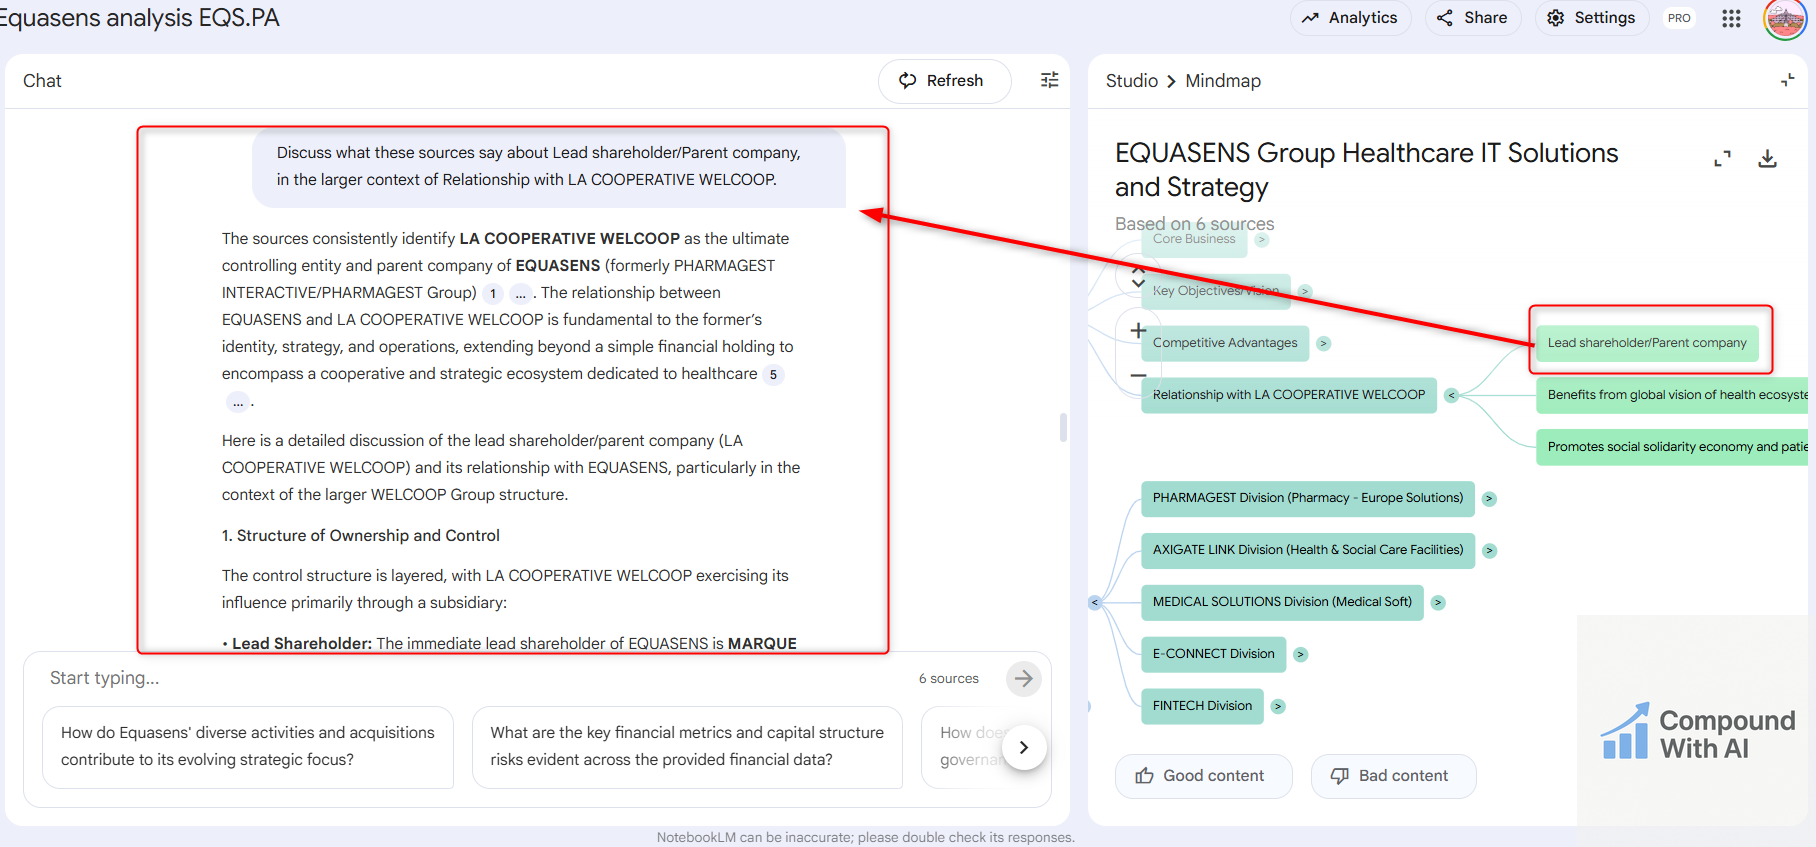This screenshot has height=847, width=1816.
Task: Click the Share button
Action: [1472, 18]
